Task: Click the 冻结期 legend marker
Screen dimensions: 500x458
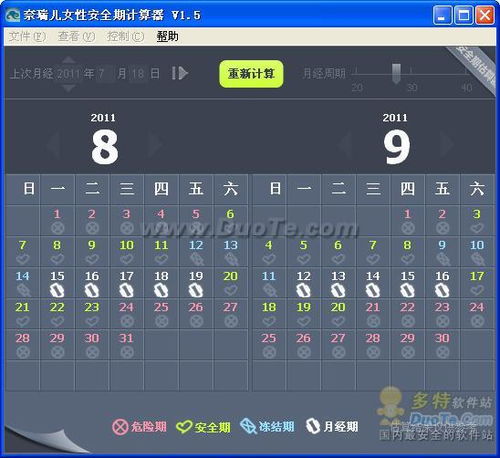Action: click(x=248, y=426)
